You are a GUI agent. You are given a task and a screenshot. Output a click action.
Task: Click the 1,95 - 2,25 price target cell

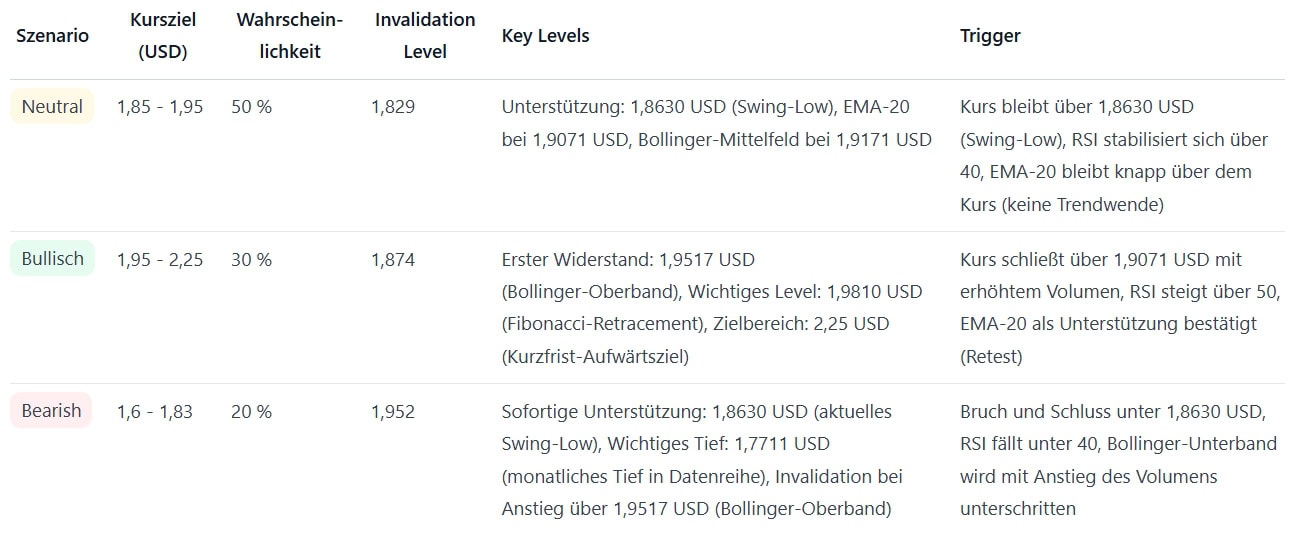tap(160, 260)
